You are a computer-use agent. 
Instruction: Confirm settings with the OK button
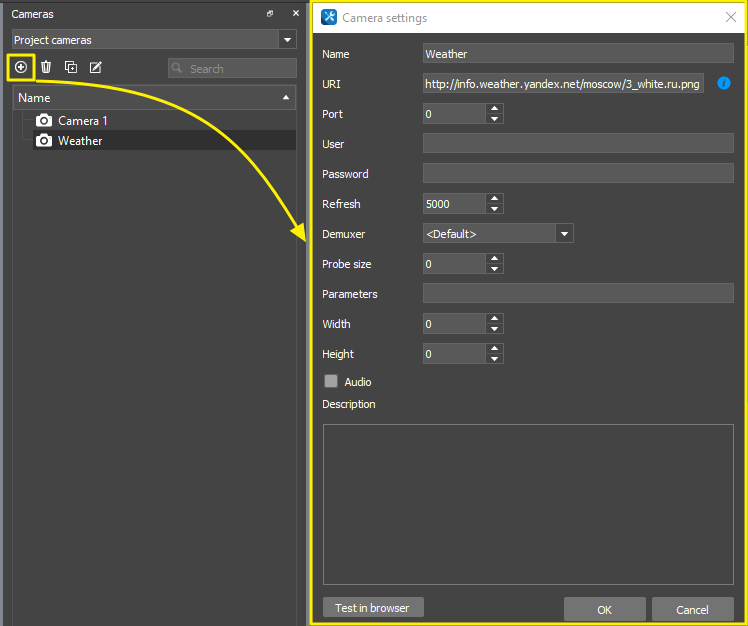coord(604,609)
